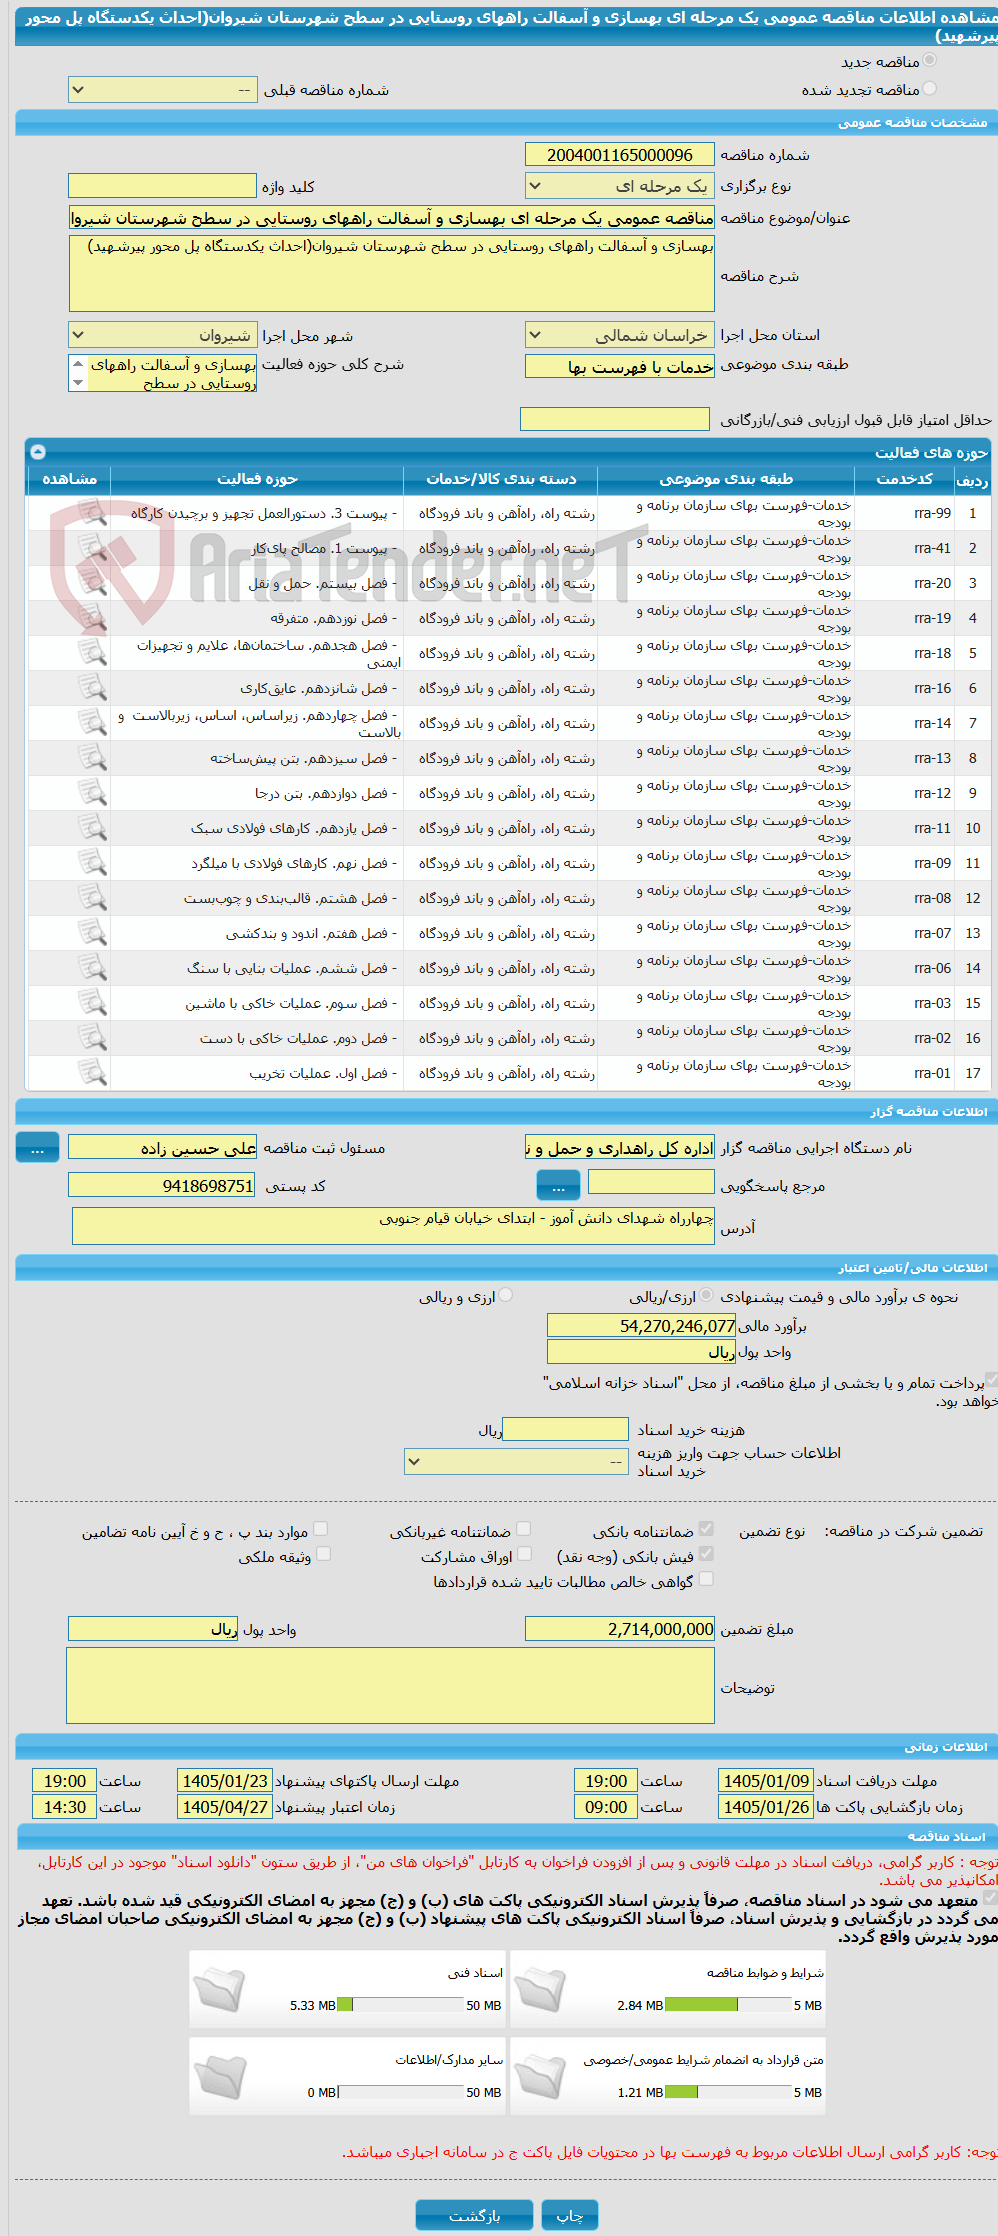The height and width of the screenshot is (2236, 998).
Task: Open the view icon for row rra-11
Action: click(92, 828)
